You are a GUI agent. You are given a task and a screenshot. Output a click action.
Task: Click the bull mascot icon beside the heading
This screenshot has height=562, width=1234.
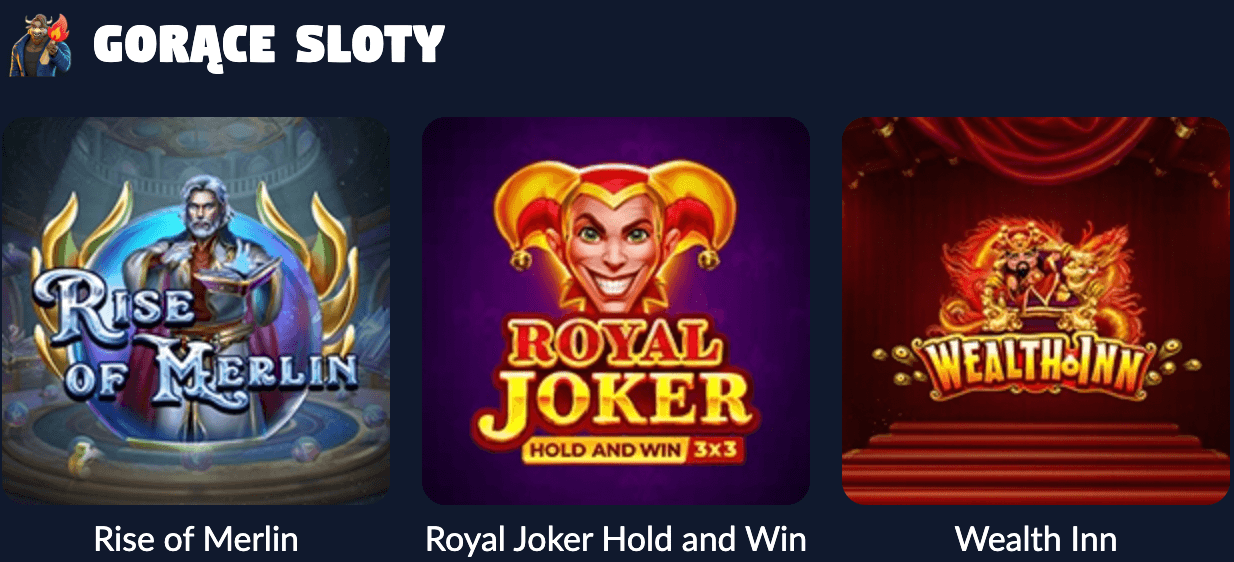coord(41,45)
